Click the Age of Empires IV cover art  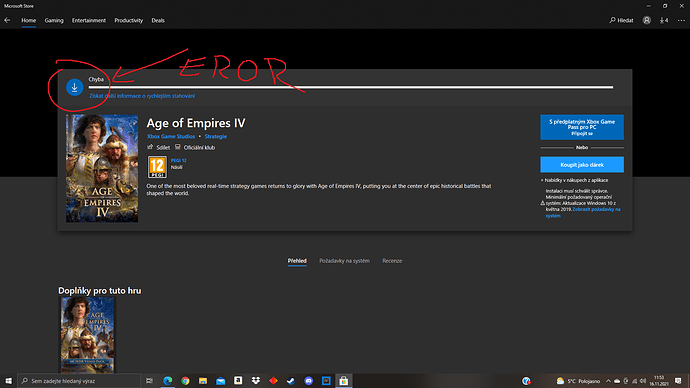tap(102, 168)
